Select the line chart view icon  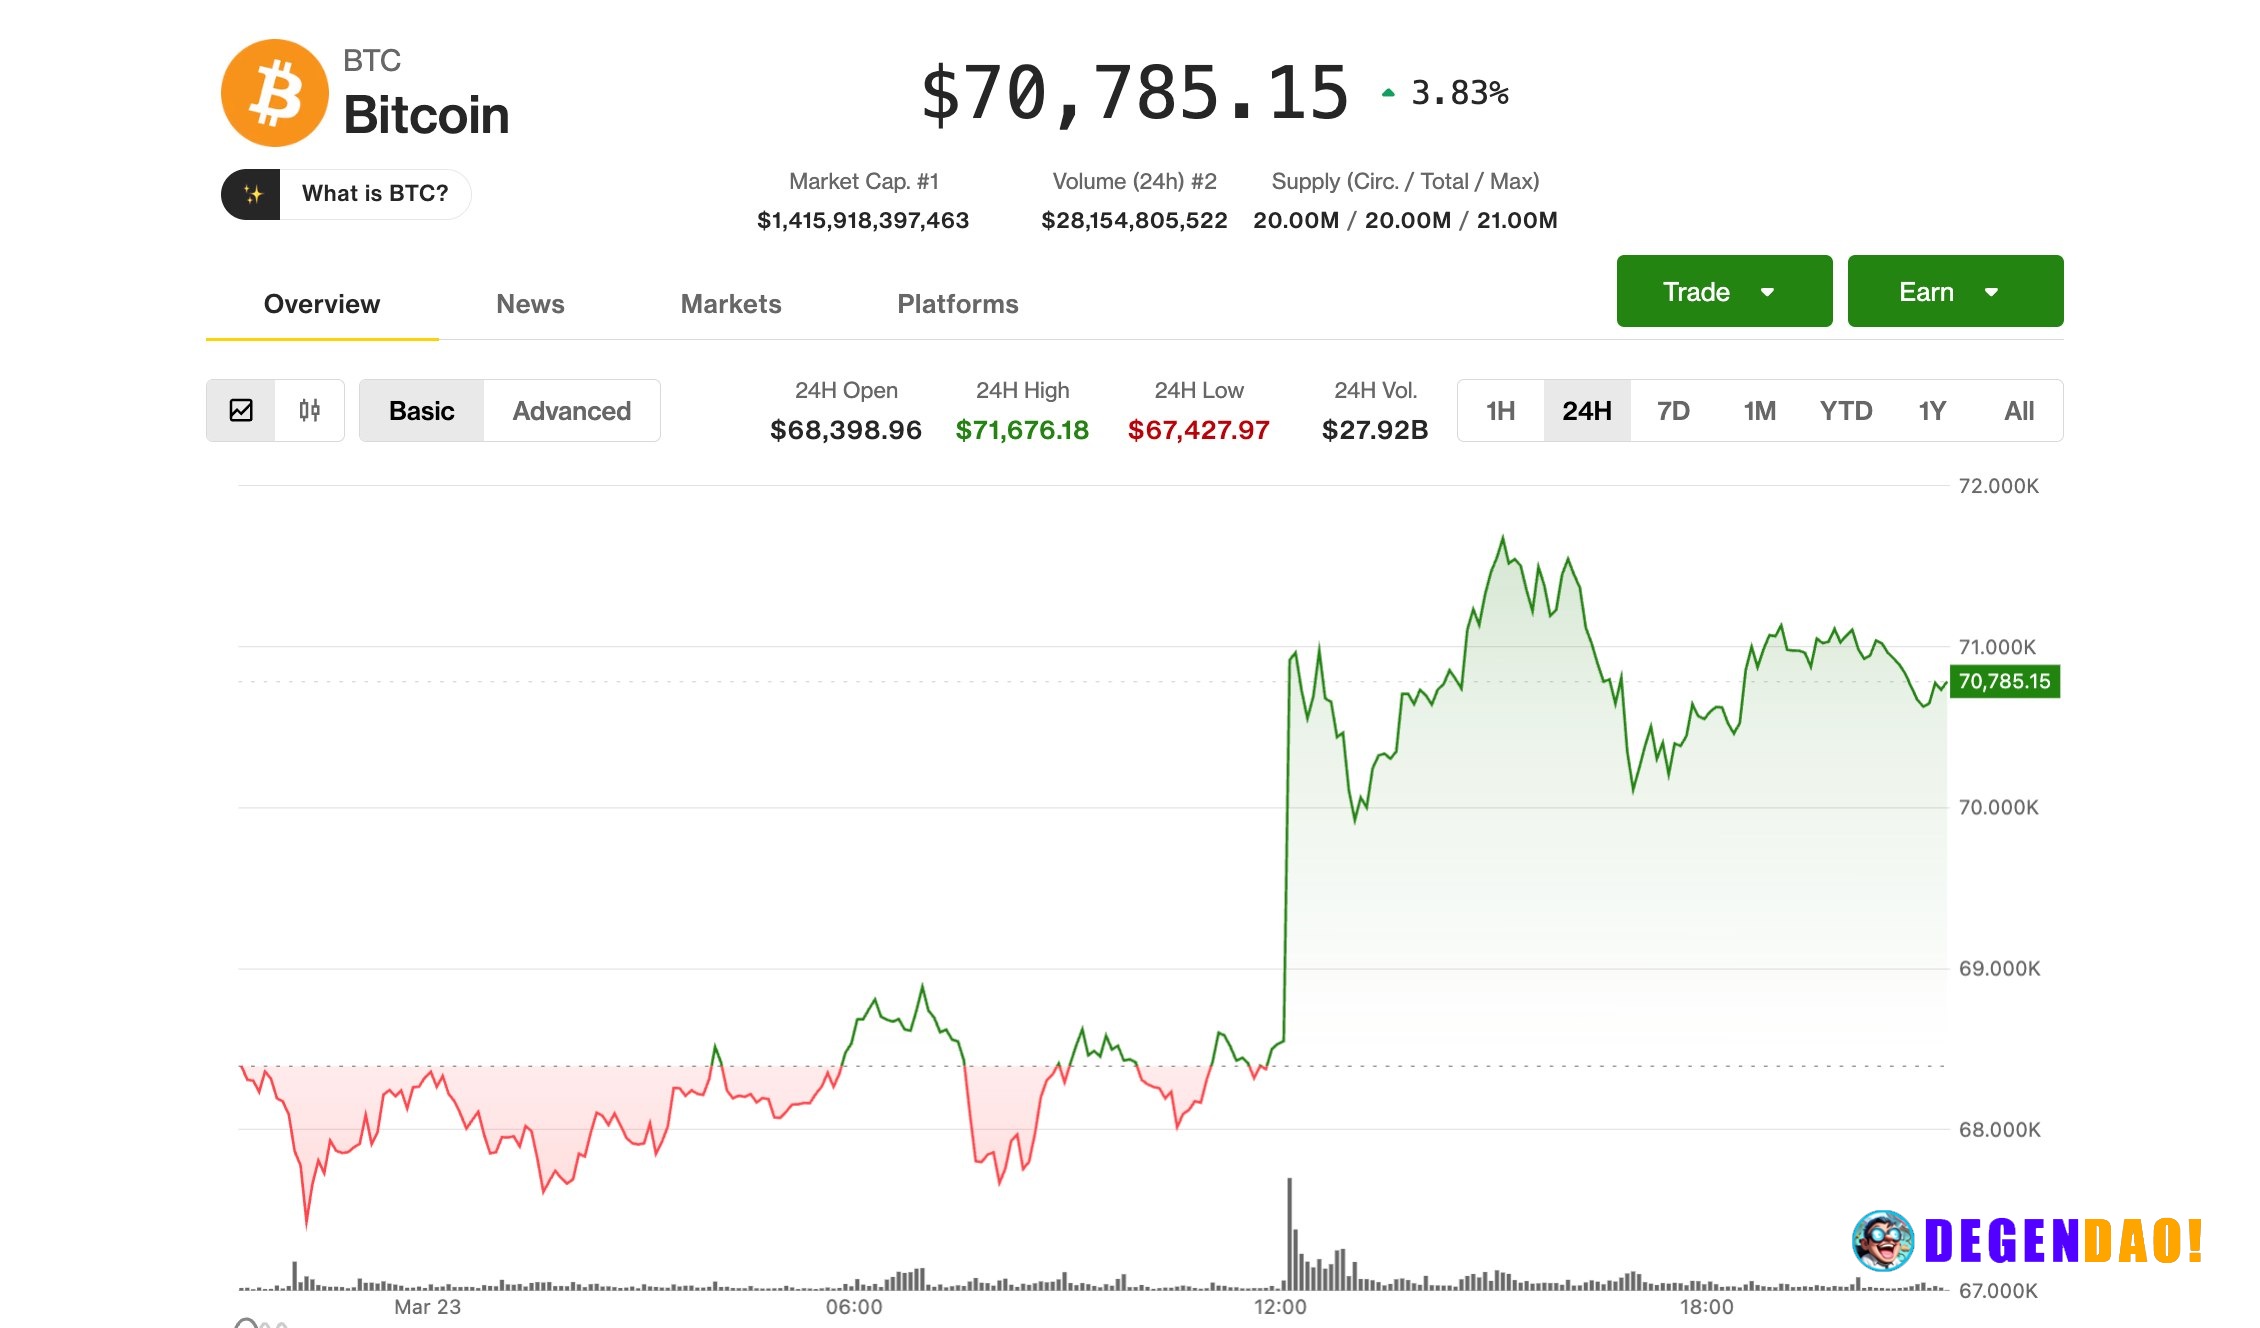[x=242, y=410]
